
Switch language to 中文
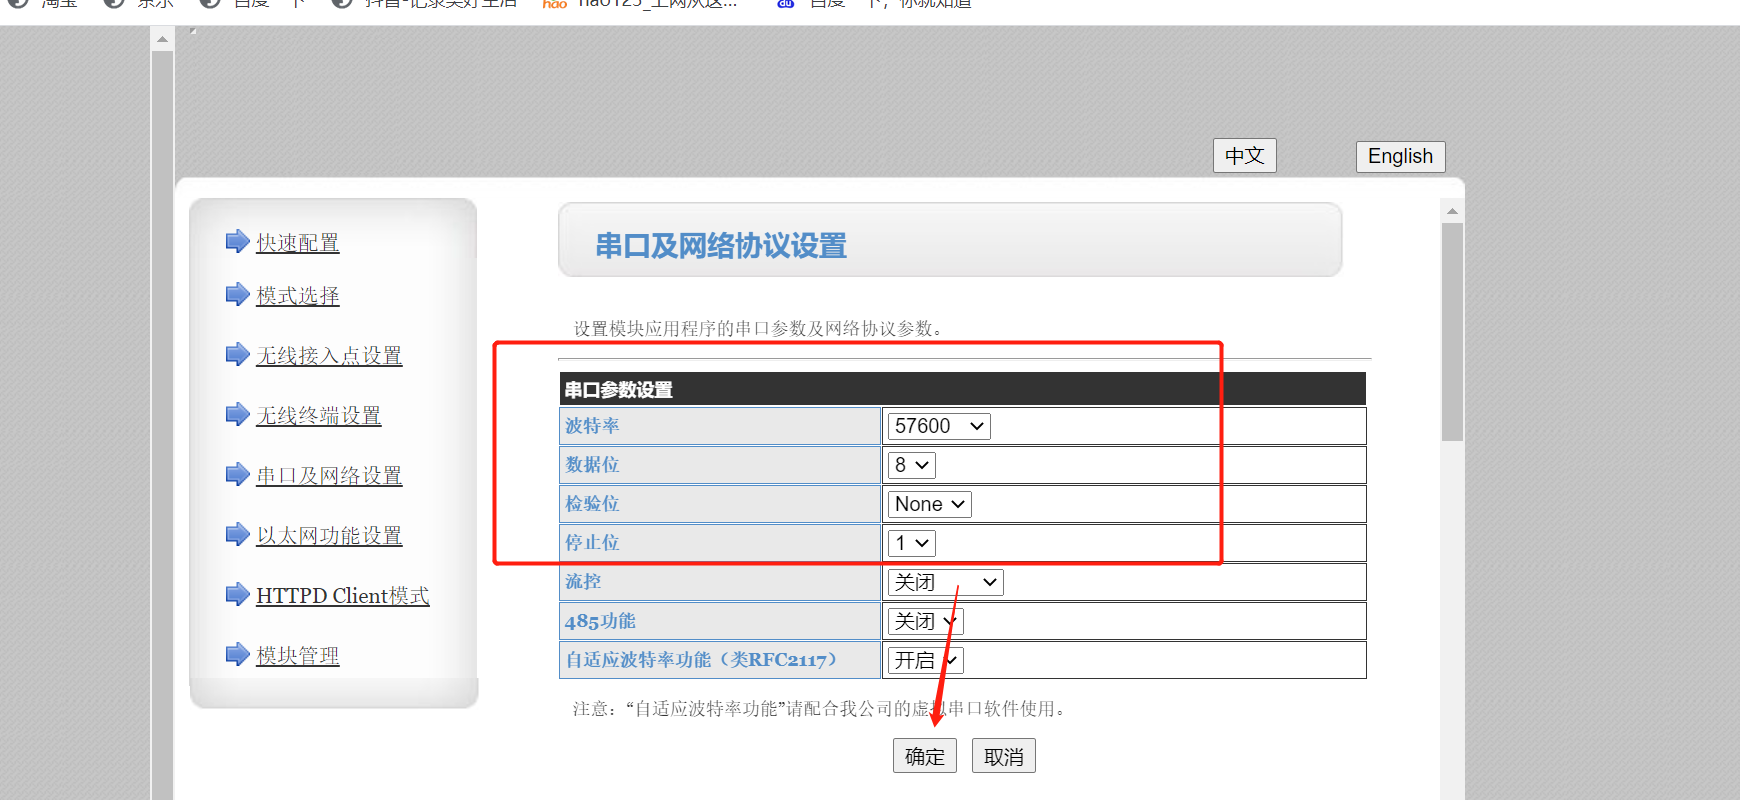coord(1244,156)
